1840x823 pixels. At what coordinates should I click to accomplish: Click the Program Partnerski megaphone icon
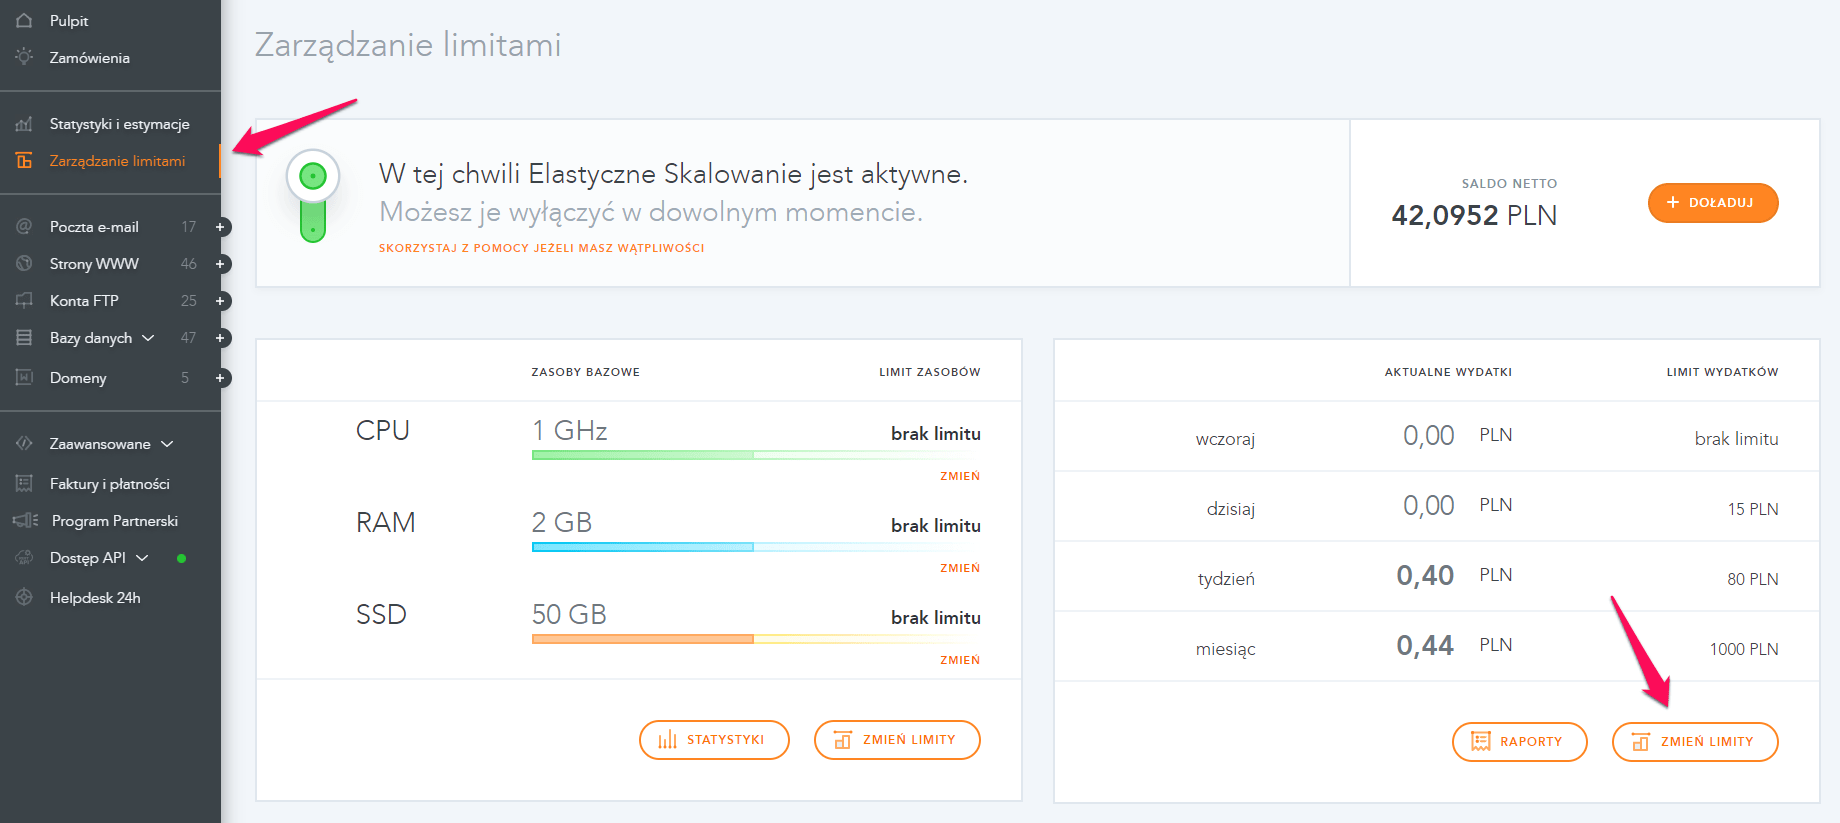(25, 521)
